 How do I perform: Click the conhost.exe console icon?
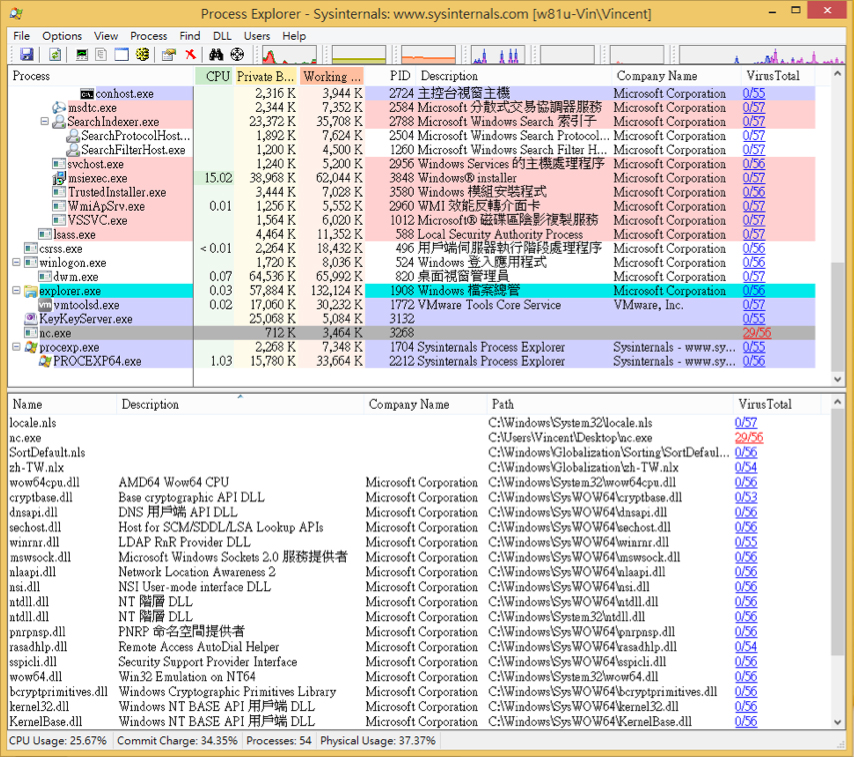pyautogui.click(x=87, y=94)
